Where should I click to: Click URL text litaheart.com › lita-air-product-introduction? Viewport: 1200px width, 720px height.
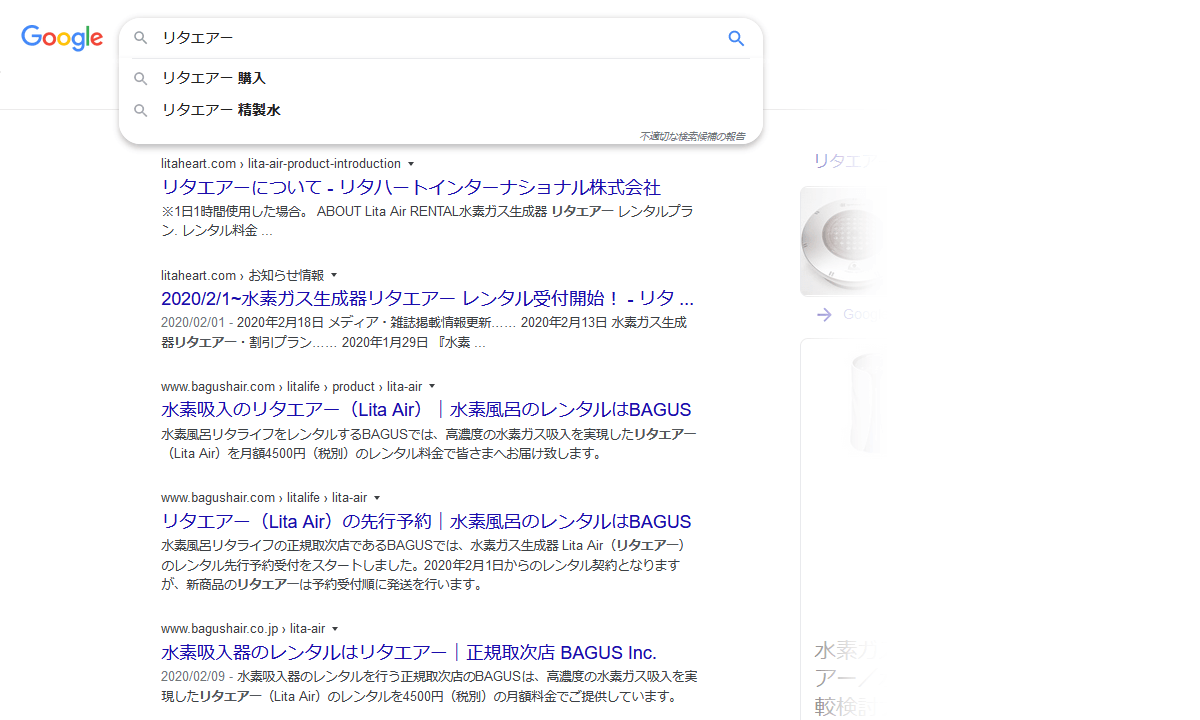coord(281,163)
